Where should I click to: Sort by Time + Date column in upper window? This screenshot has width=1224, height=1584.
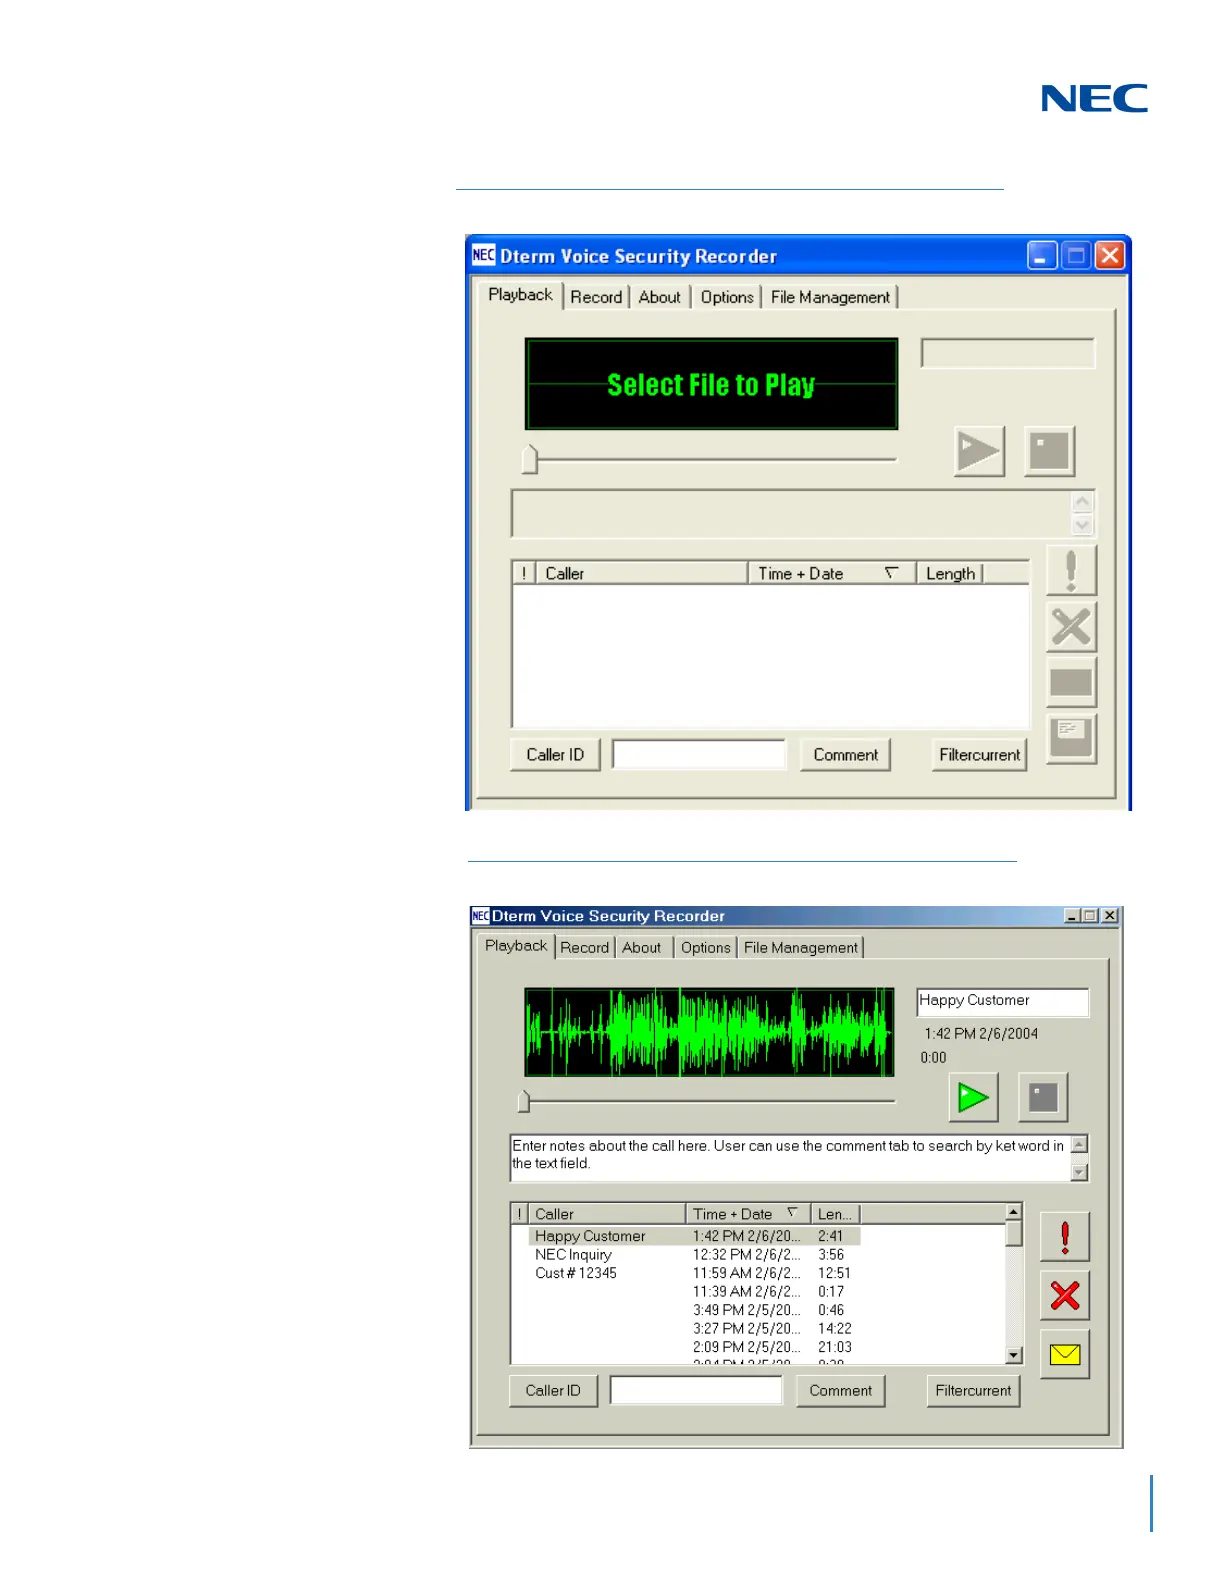pyautogui.click(x=831, y=573)
